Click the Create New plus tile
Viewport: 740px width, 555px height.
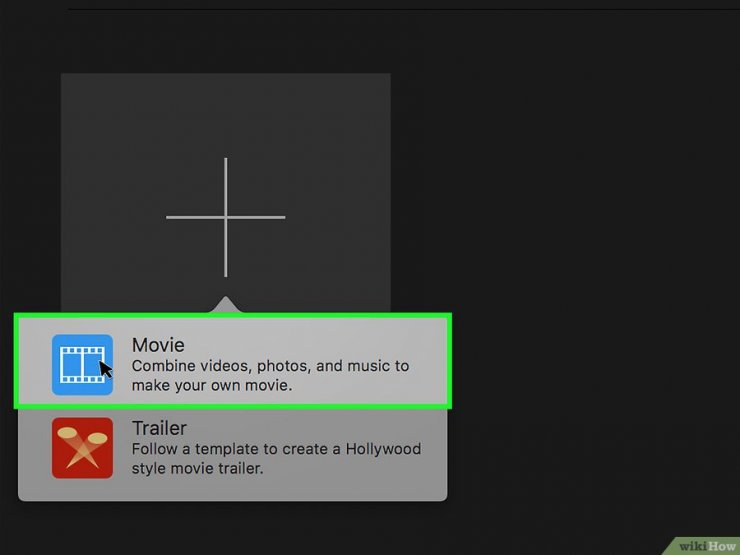[226, 193]
